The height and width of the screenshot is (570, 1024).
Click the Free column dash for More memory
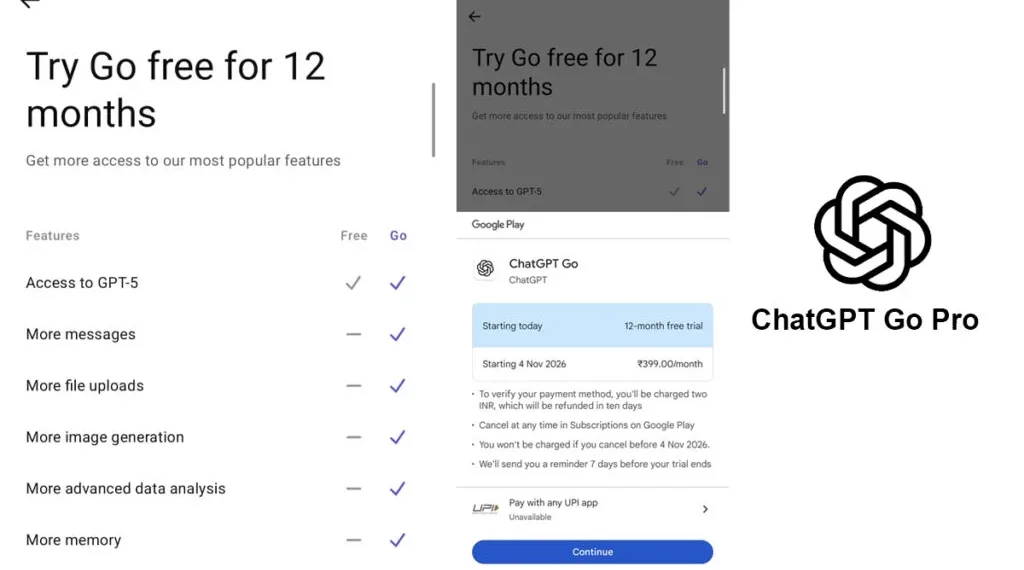pos(353,540)
